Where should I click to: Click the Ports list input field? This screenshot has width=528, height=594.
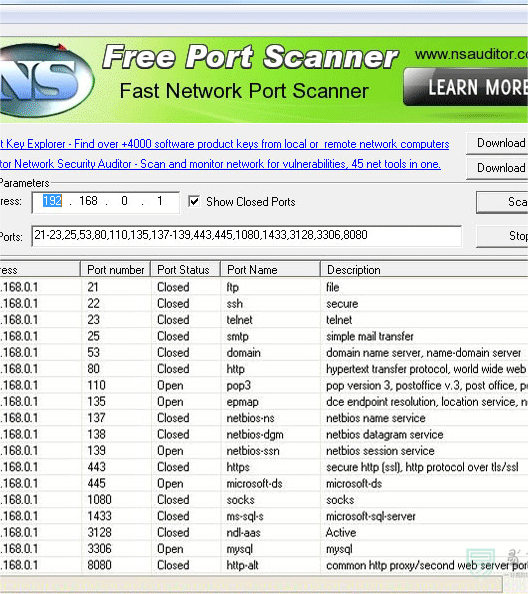point(247,236)
